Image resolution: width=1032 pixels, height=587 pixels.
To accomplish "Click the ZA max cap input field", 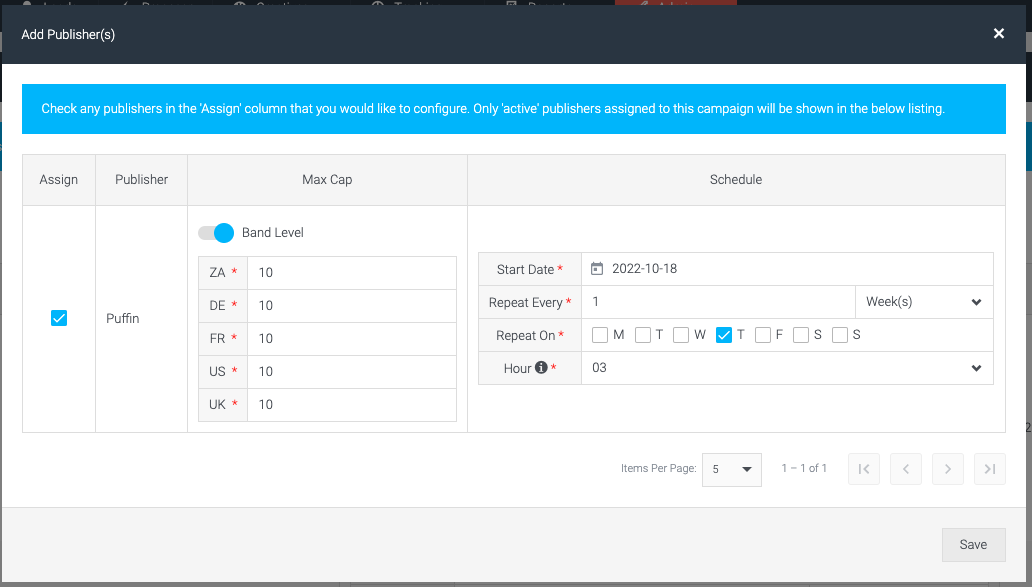I will point(352,272).
